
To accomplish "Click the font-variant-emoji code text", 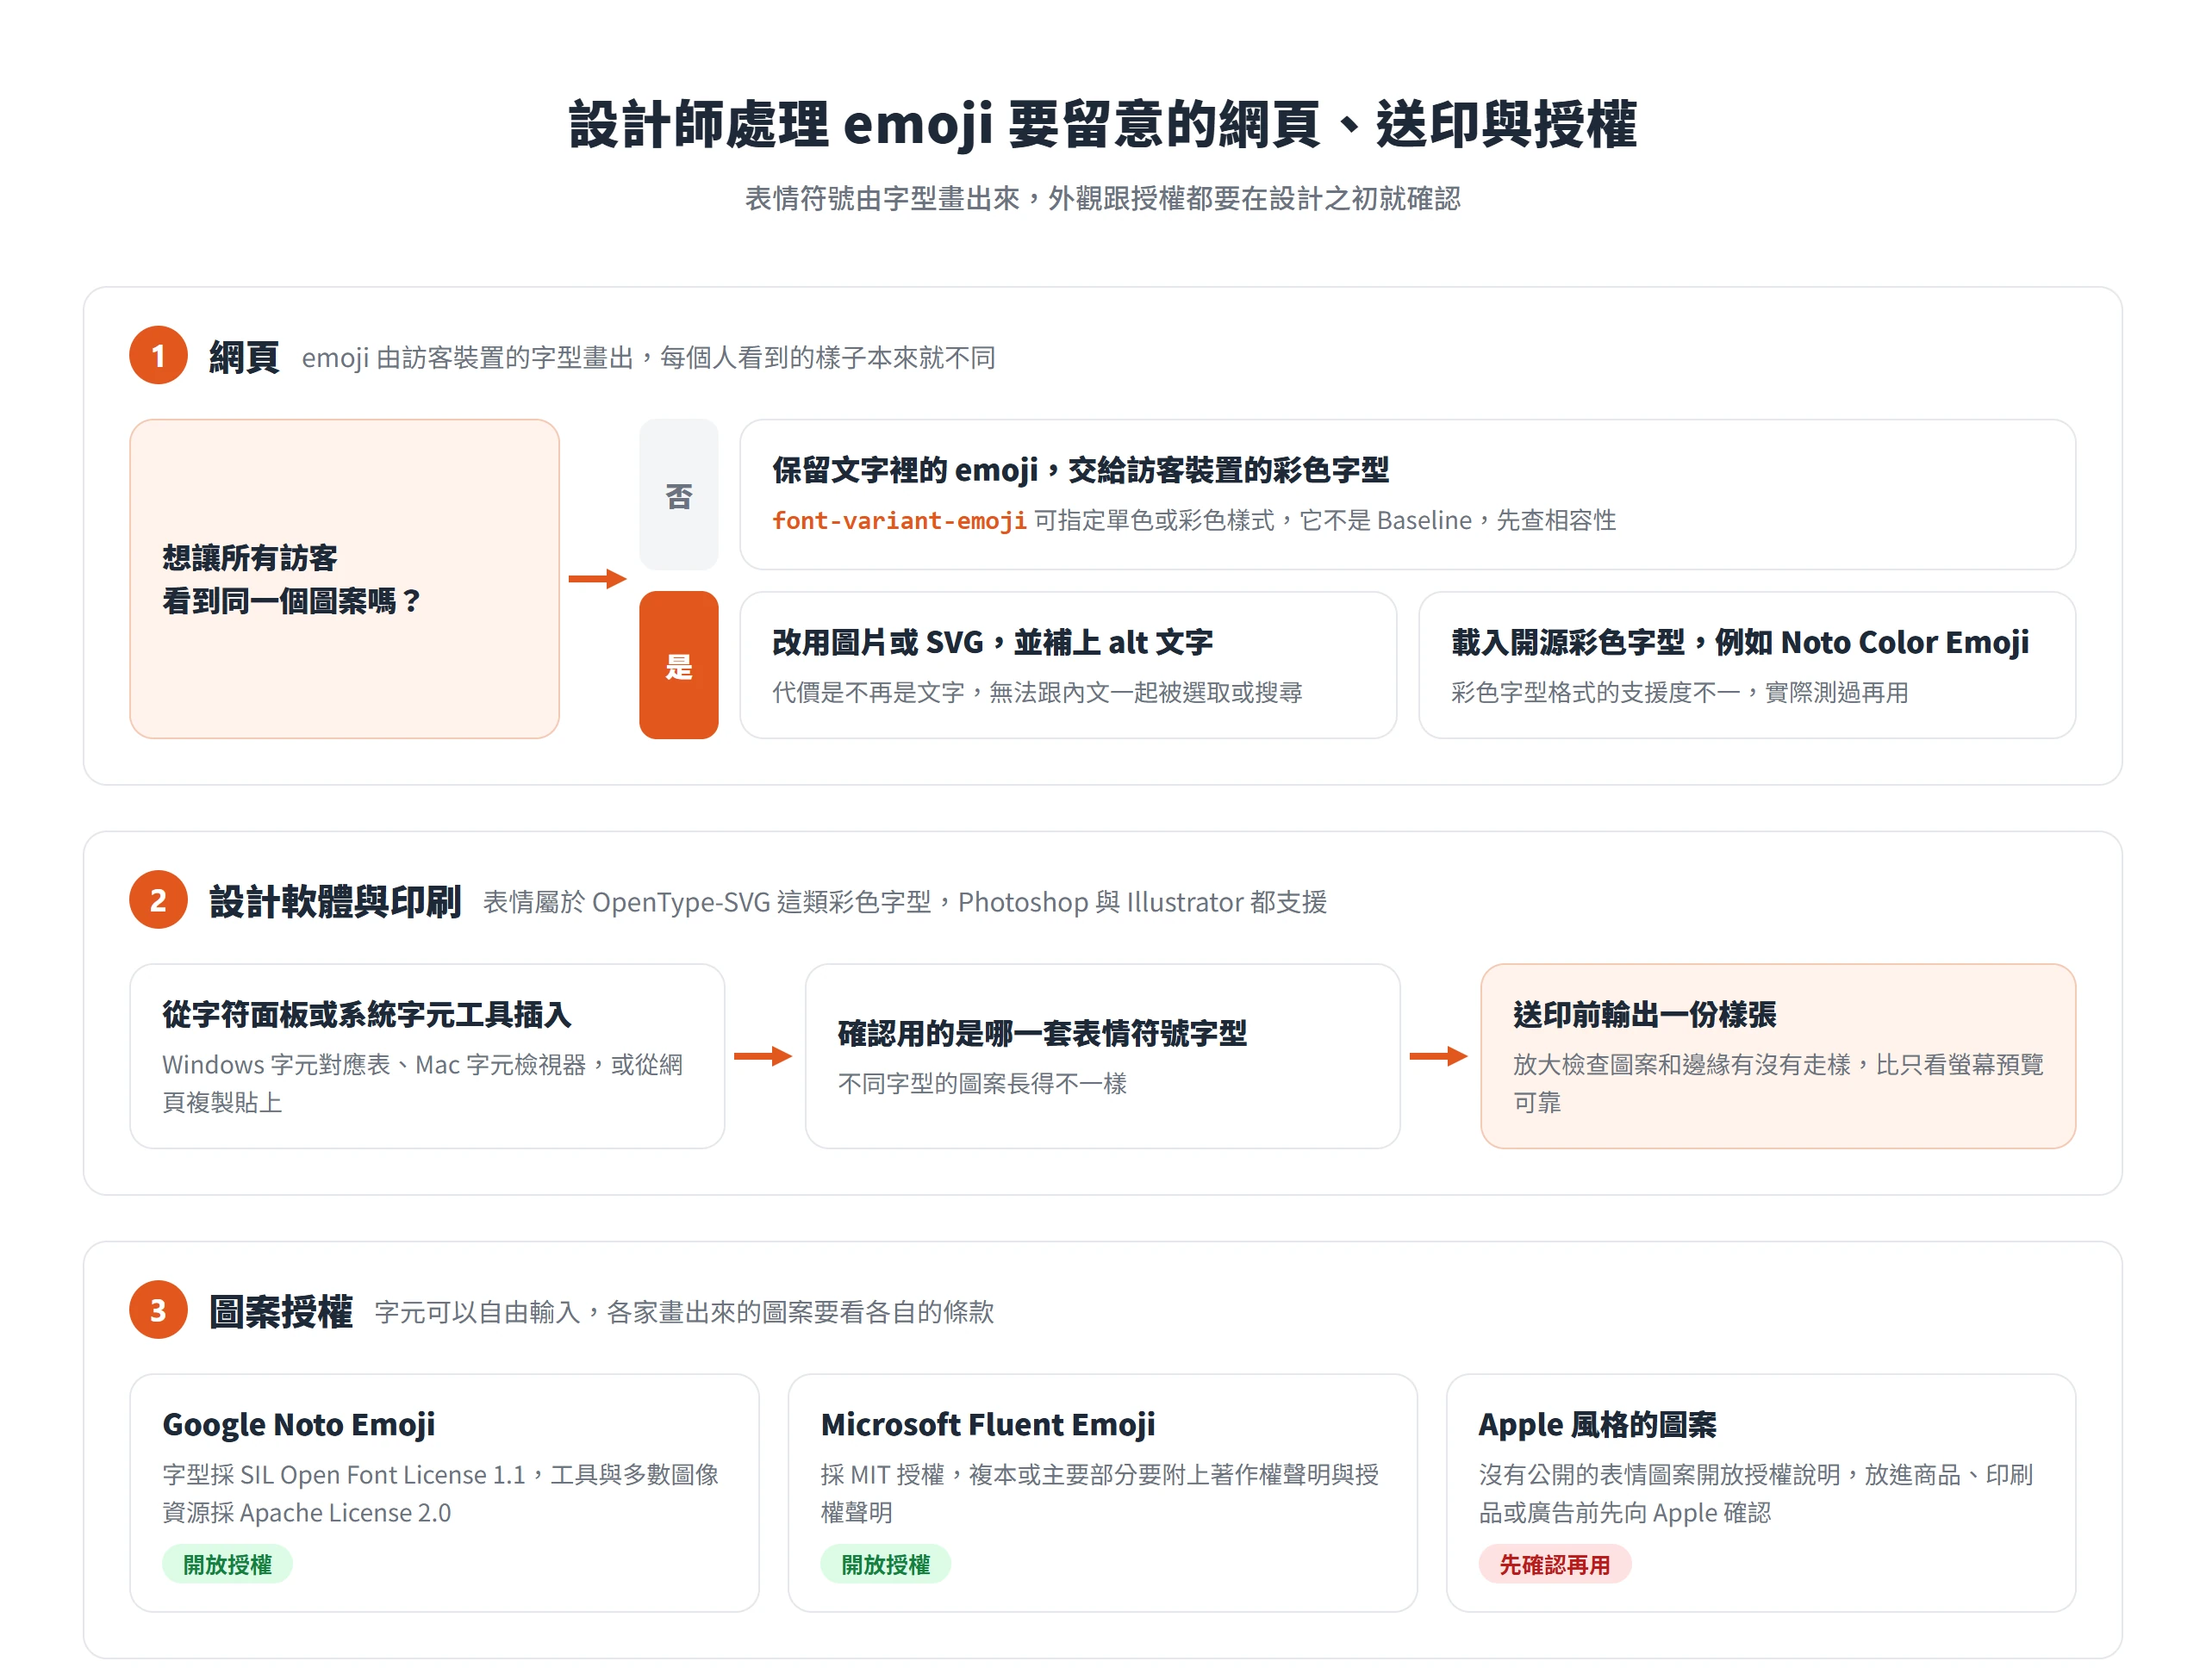I will pos(899,521).
